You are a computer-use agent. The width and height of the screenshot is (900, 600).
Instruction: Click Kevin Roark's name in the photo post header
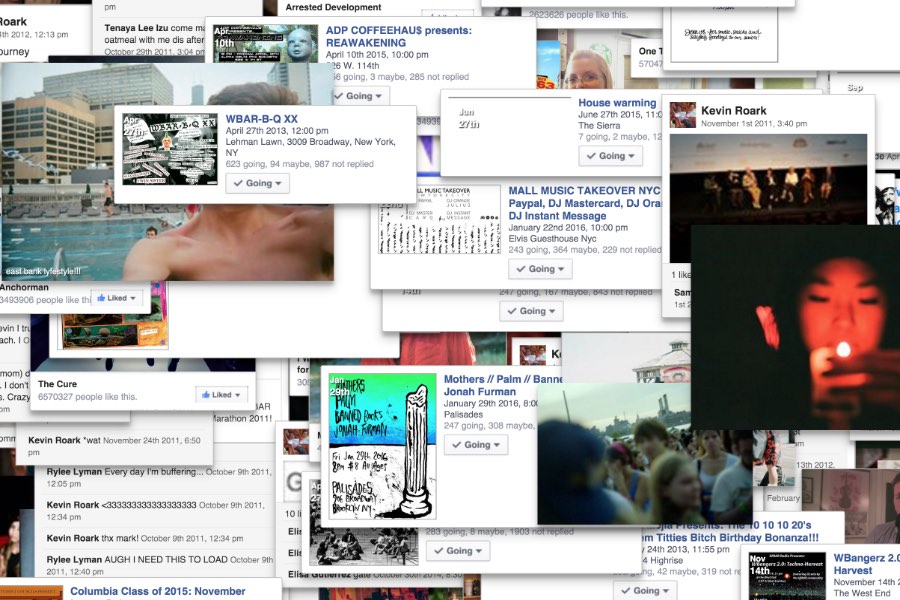coord(734,110)
